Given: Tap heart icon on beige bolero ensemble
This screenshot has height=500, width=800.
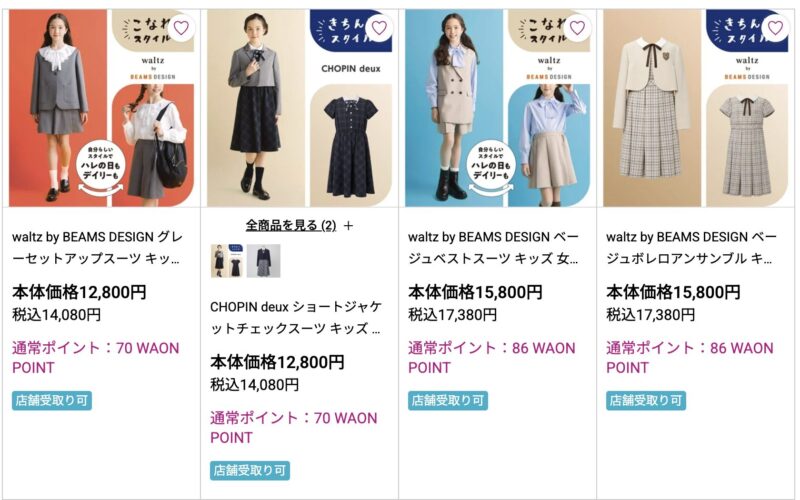Looking at the screenshot, I should pyautogui.click(x=775, y=28).
